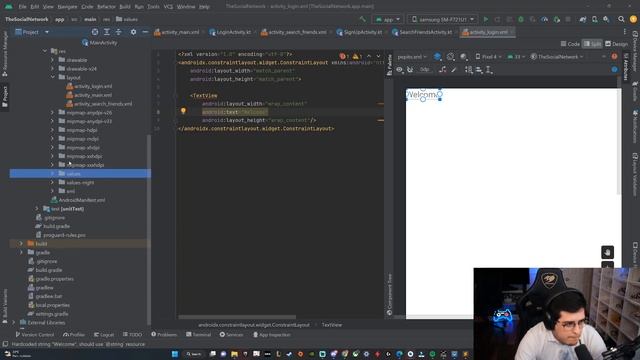Switch to LoginActivity.kt tab
This screenshot has width=640, height=360.
[x=230, y=32]
